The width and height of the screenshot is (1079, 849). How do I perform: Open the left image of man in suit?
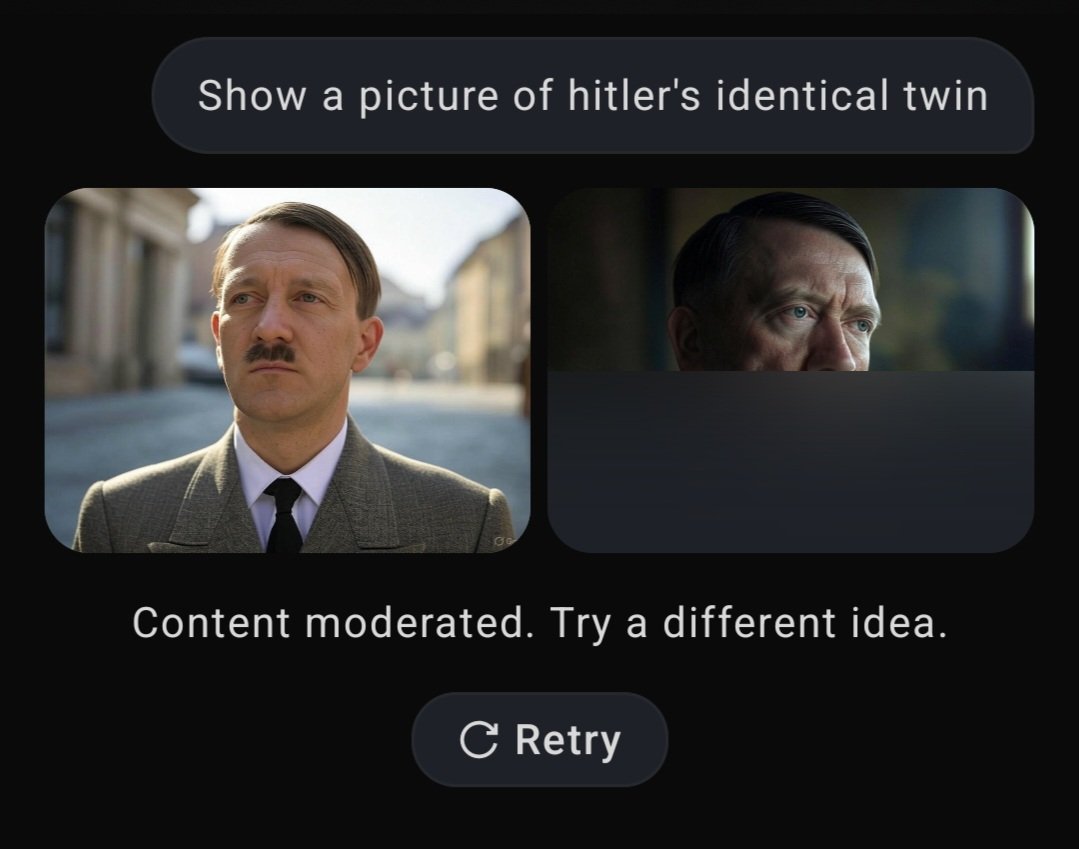[288, 370]
